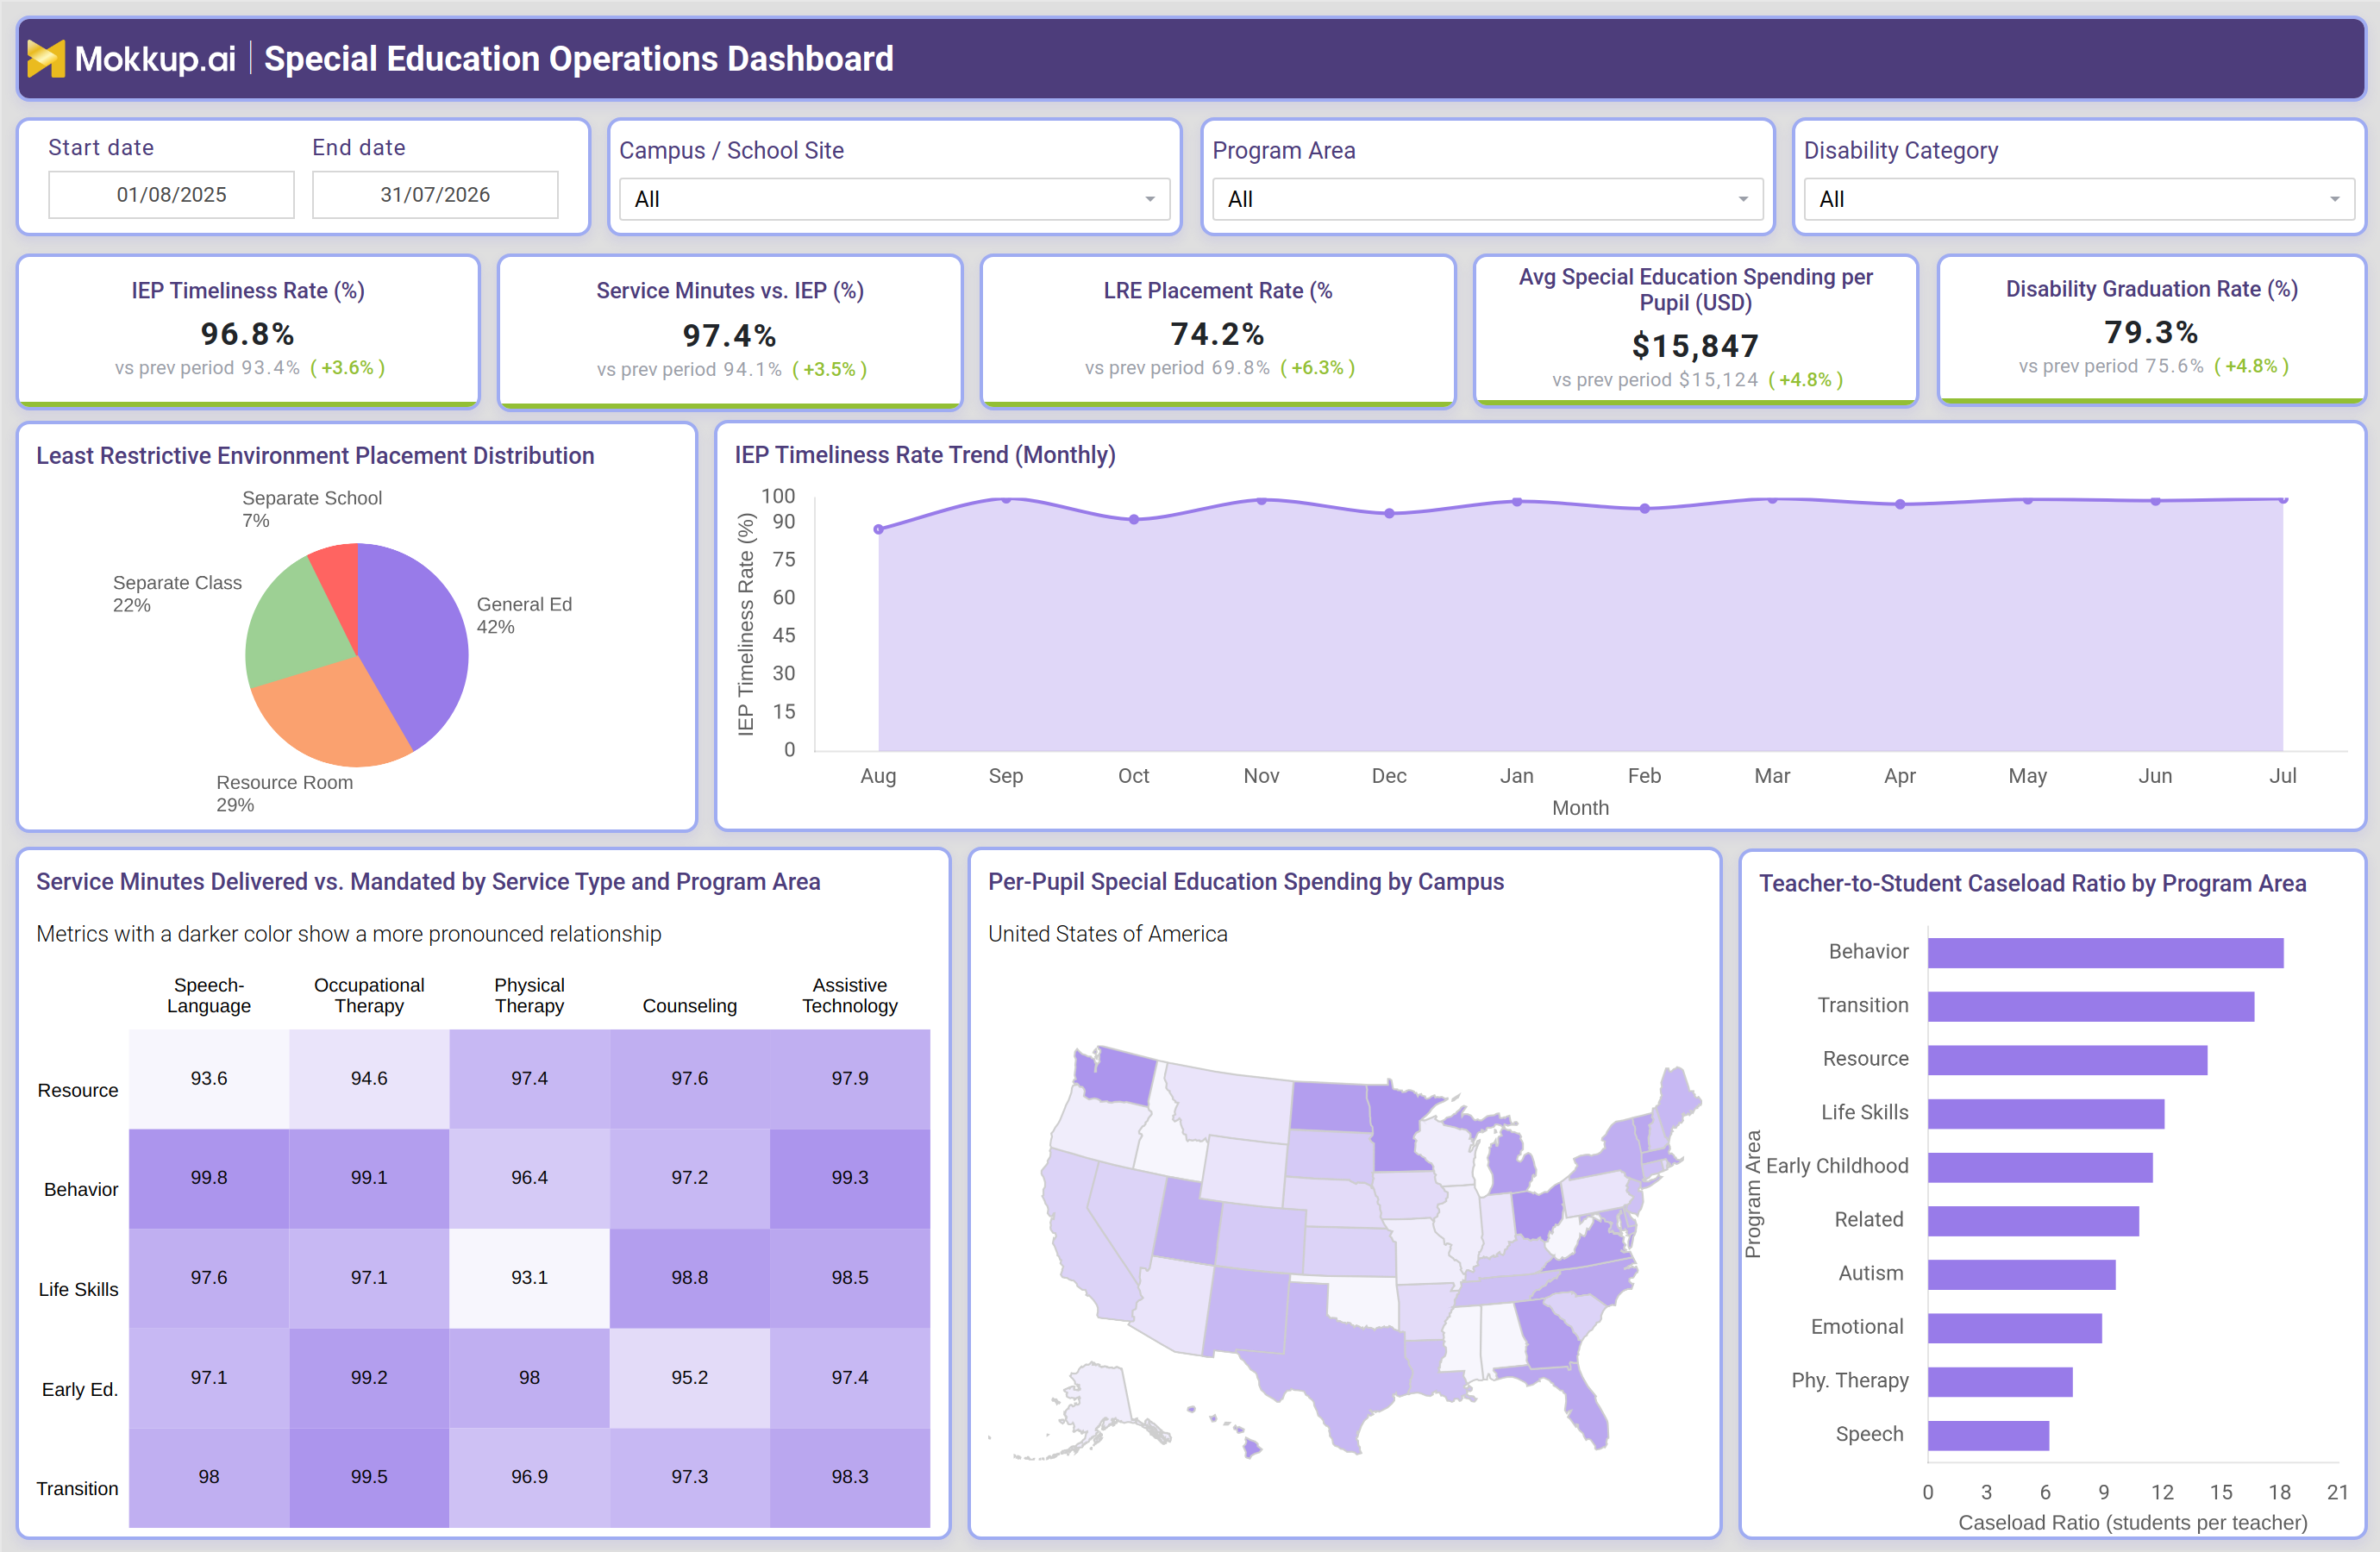This screenshot has width=2380, height=1552.
Task: Click the Life Skills caseload bar
Action: point(2046,1113)
